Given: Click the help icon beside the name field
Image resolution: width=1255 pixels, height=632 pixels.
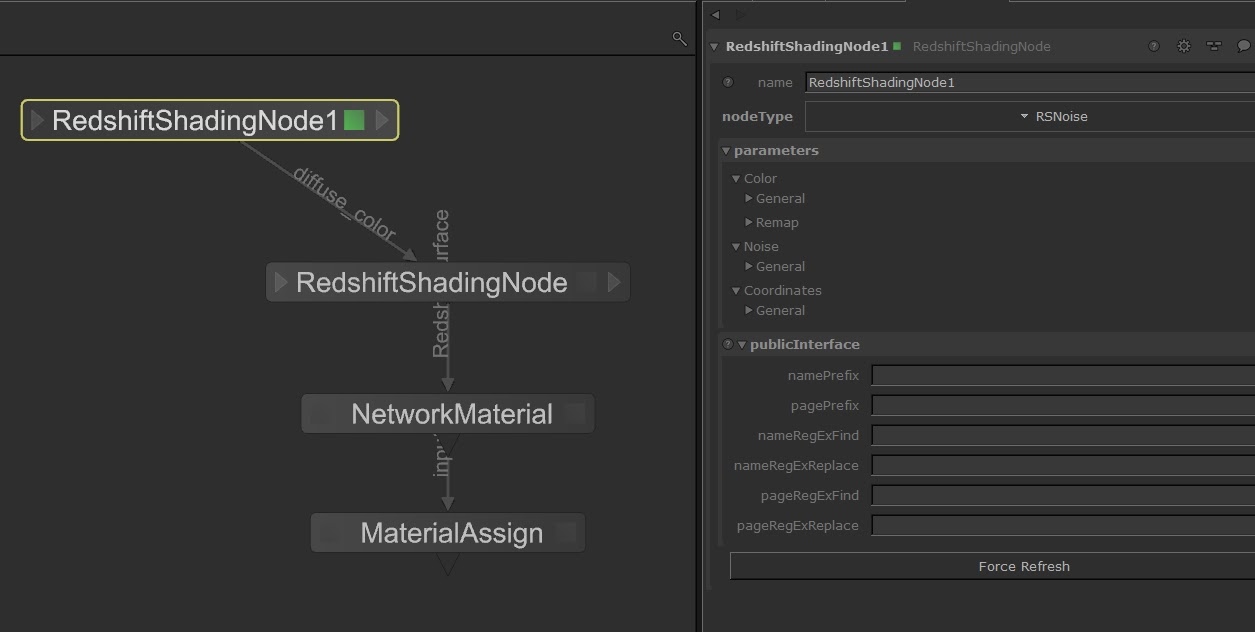Looking at the screenshot, I should [x=728, y=82].
